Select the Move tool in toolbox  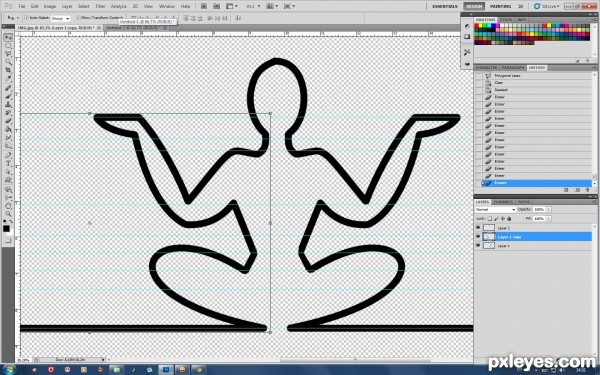pyautogui.click(x=8, y=37)
